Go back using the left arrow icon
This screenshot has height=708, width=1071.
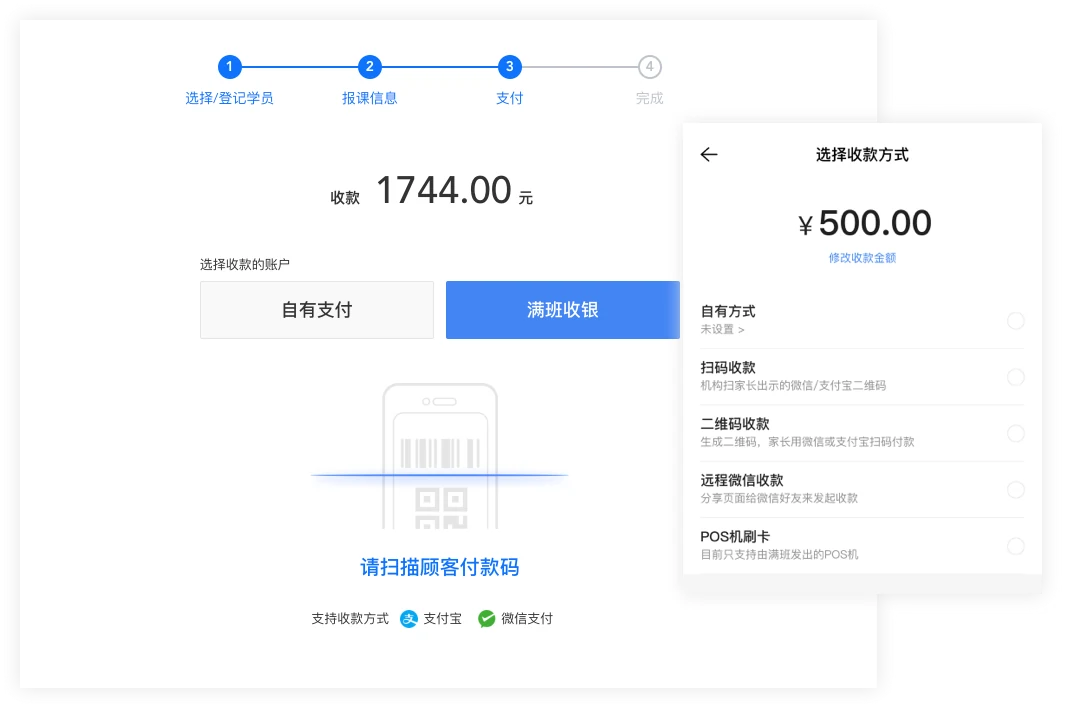point(709,154)
